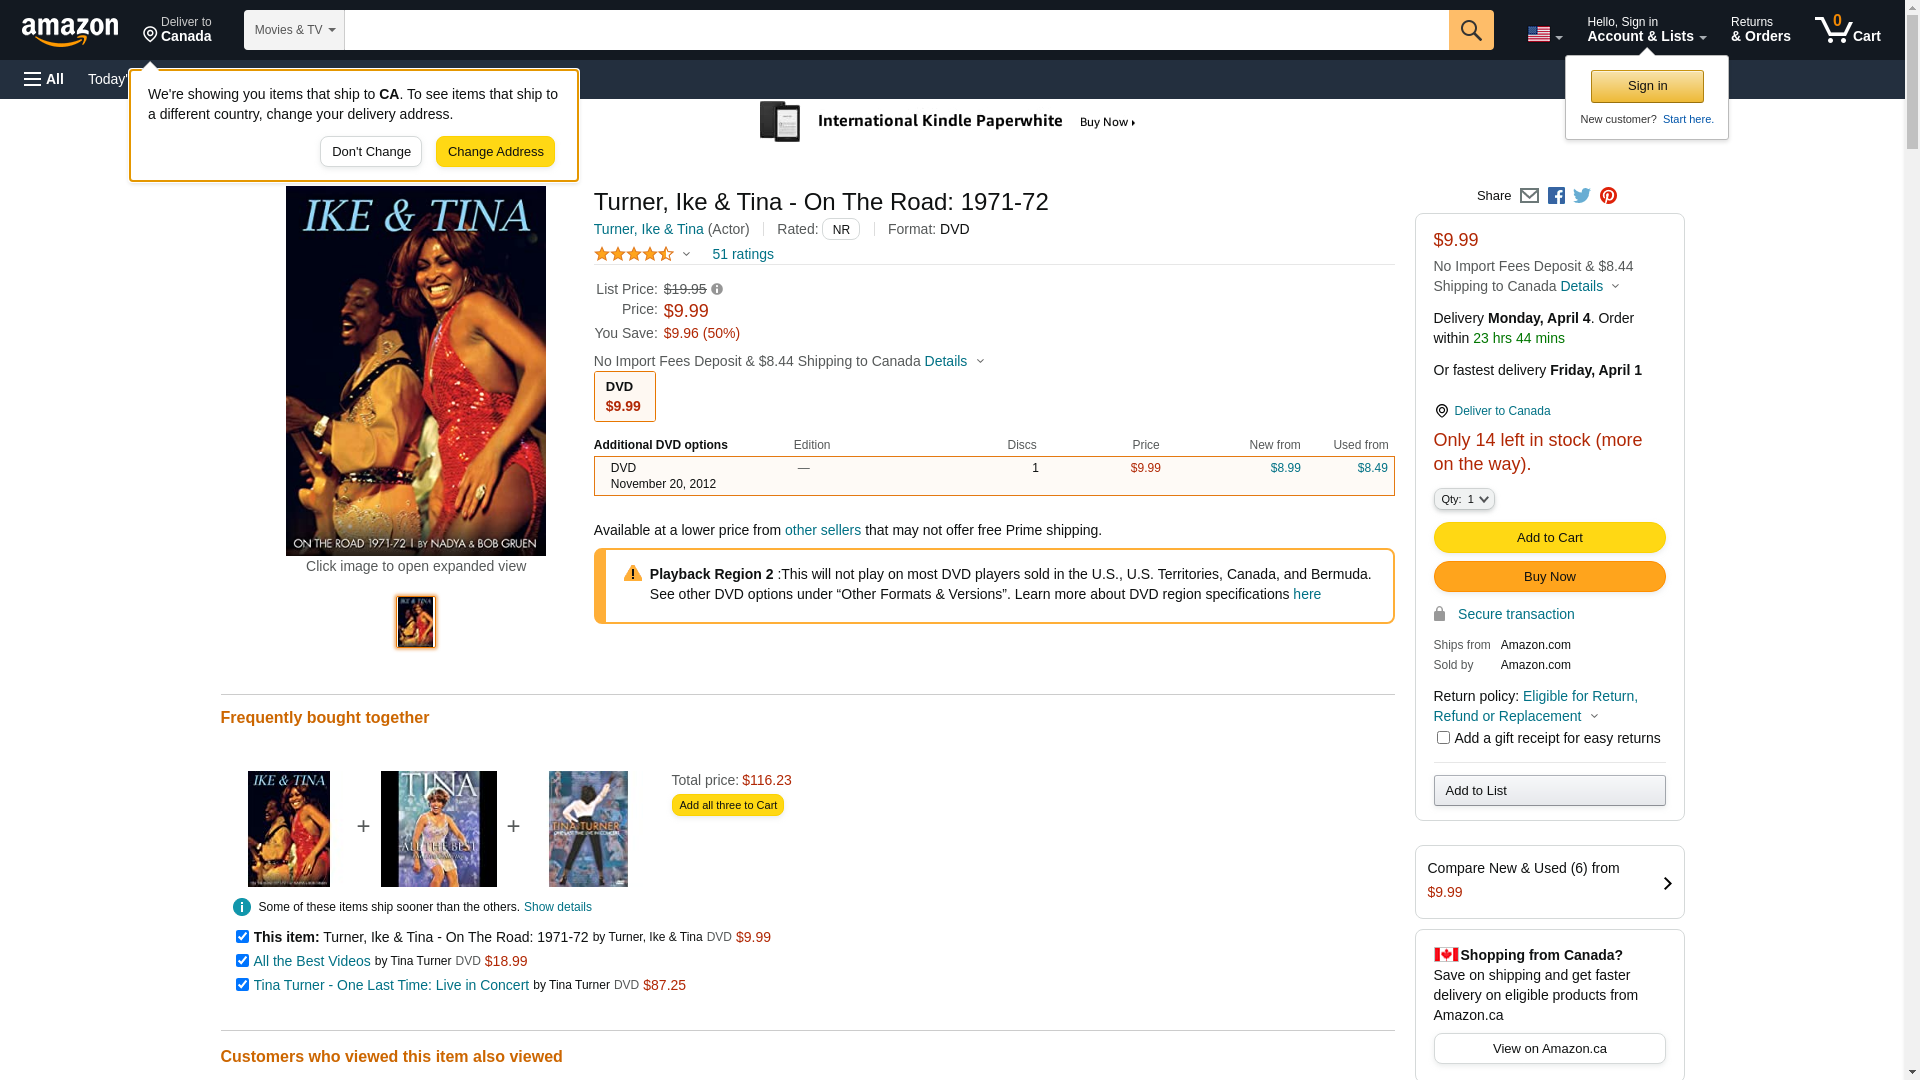Viewport: 1920px width, 1080px height.
Task: Open Returns & Orders
Action: (x=1760, y=30)
